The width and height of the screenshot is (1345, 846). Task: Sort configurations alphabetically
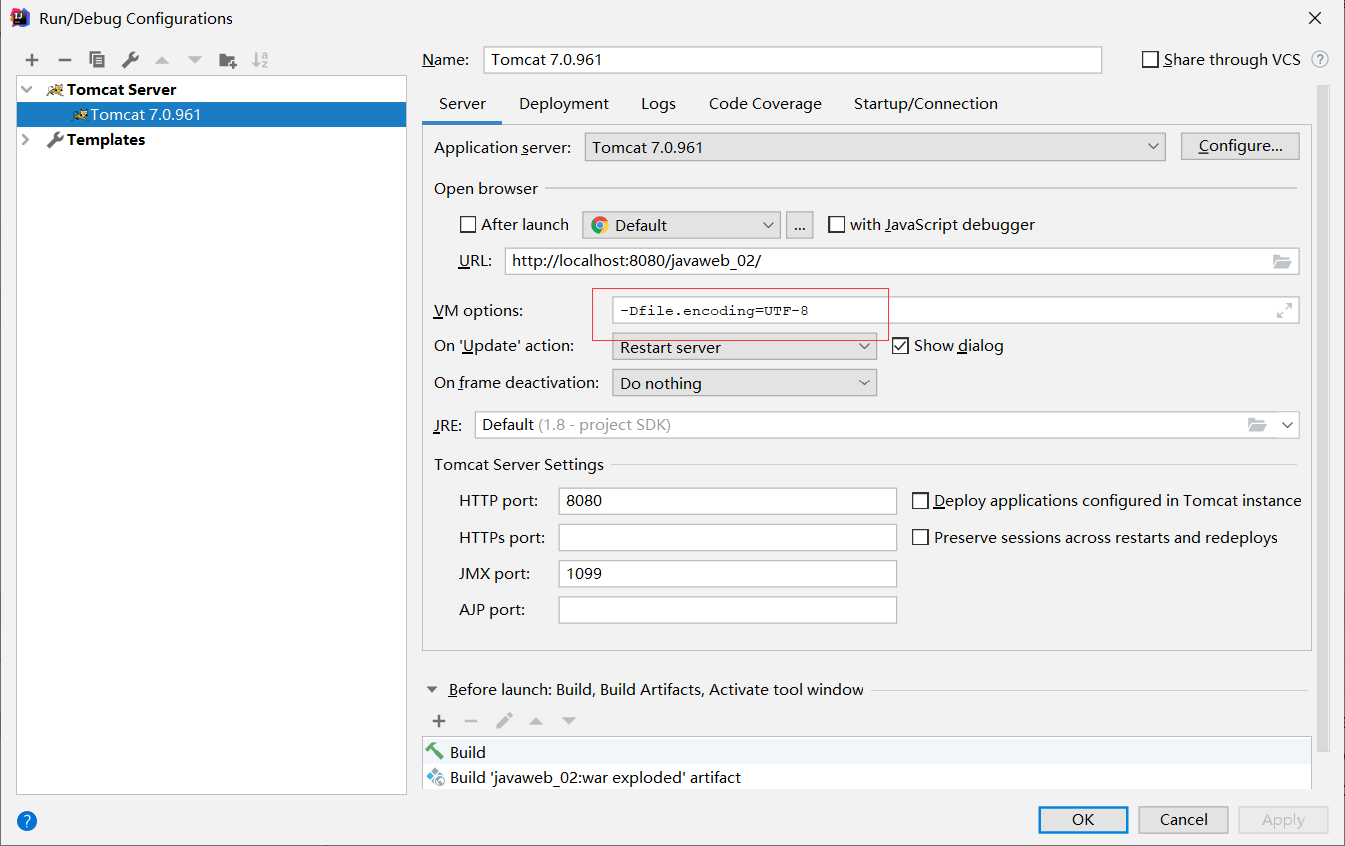[260, 60]
